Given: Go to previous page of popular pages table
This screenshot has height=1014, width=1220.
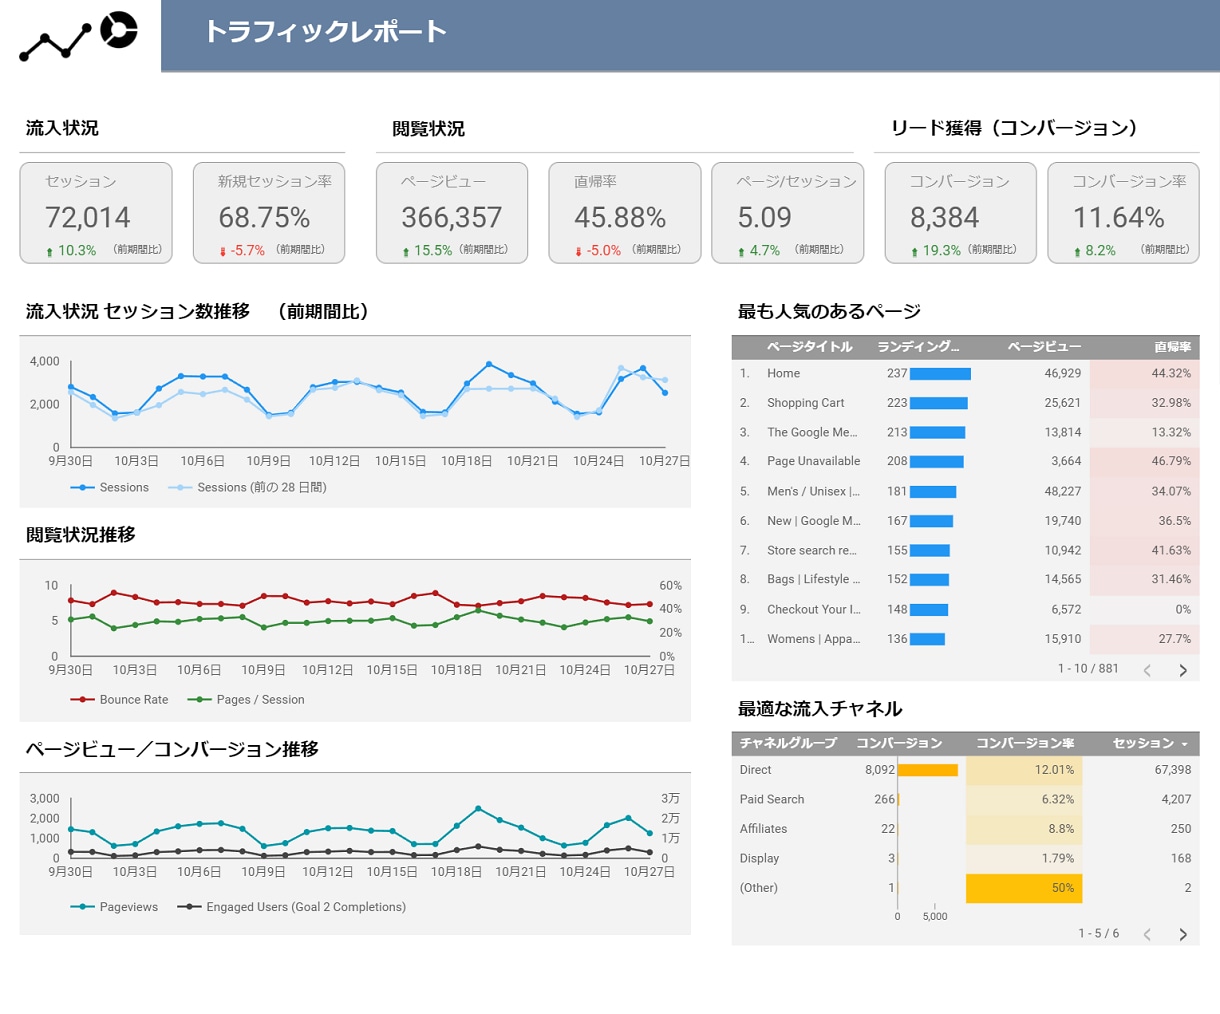Looking at the screenshot, I should point(1147,670).
